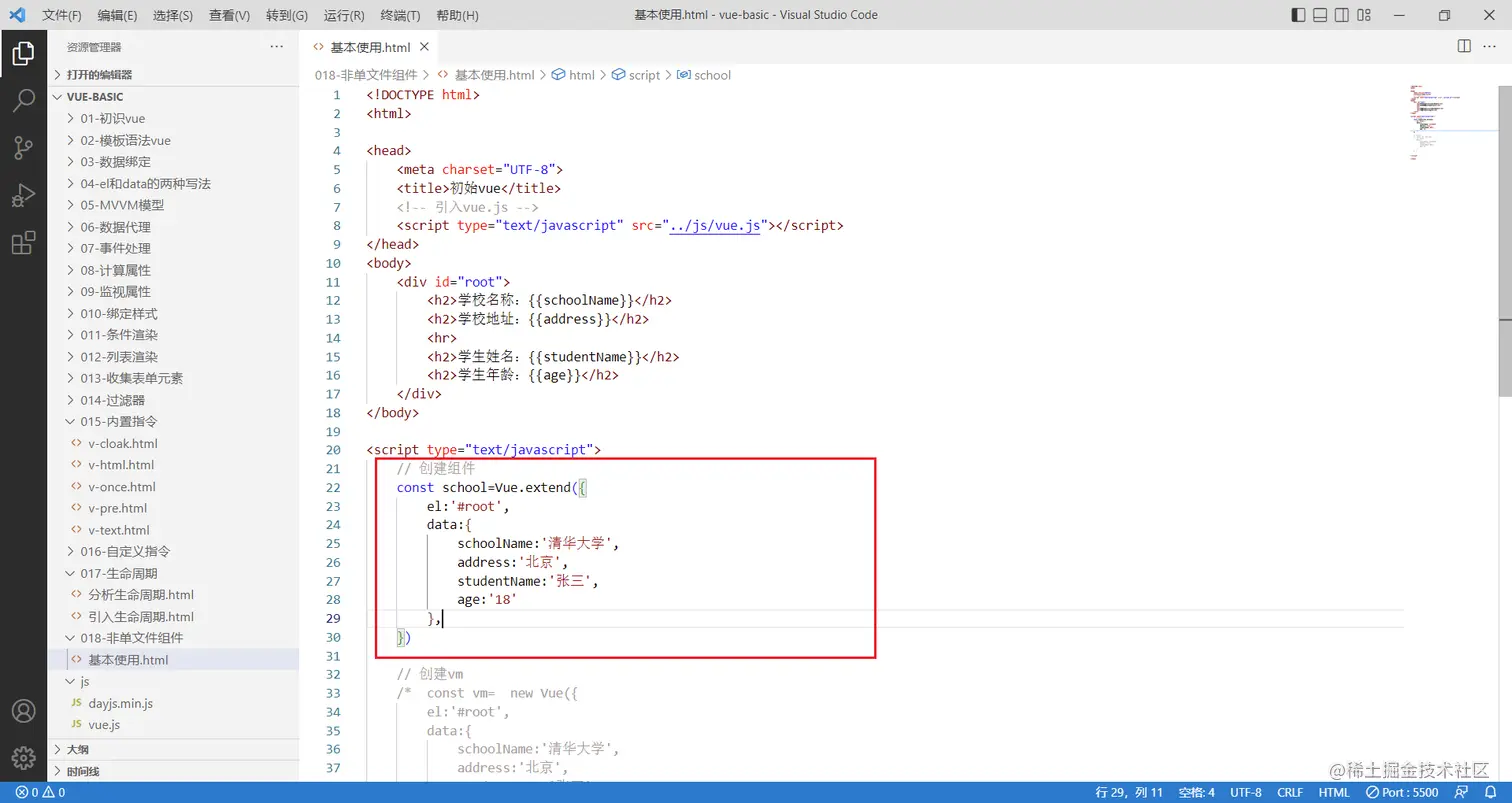The width and height of the screenshot is (1512, 803).
Task: Open the Source Control view icon
Action: coord(23,148)
